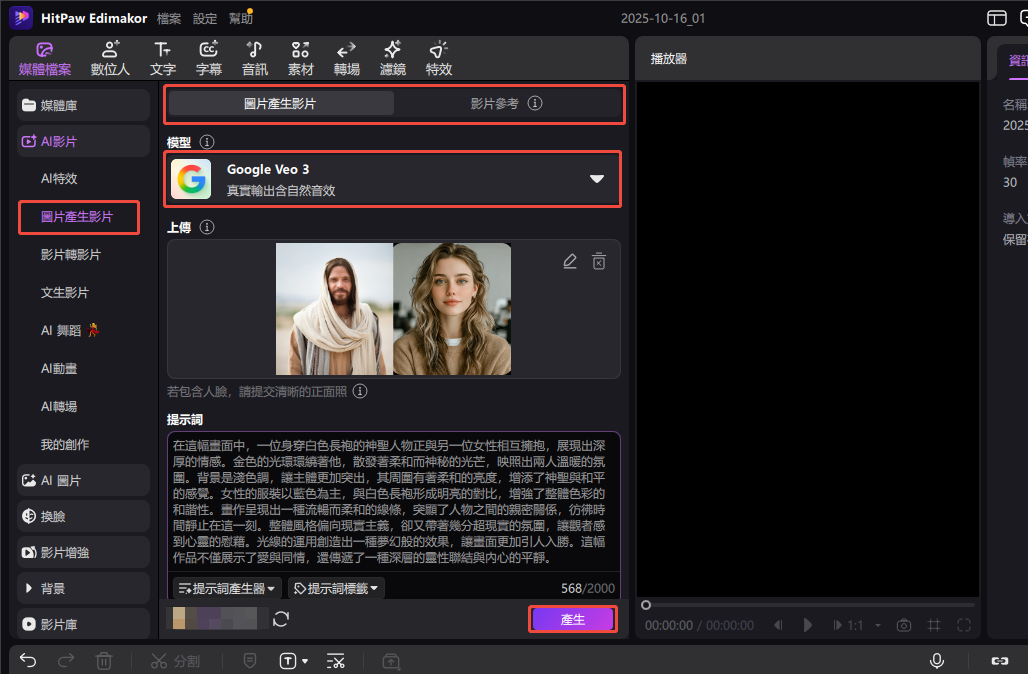
Task: Expand the Google Veo 3 model dropdown
Action: pos(597,179)
